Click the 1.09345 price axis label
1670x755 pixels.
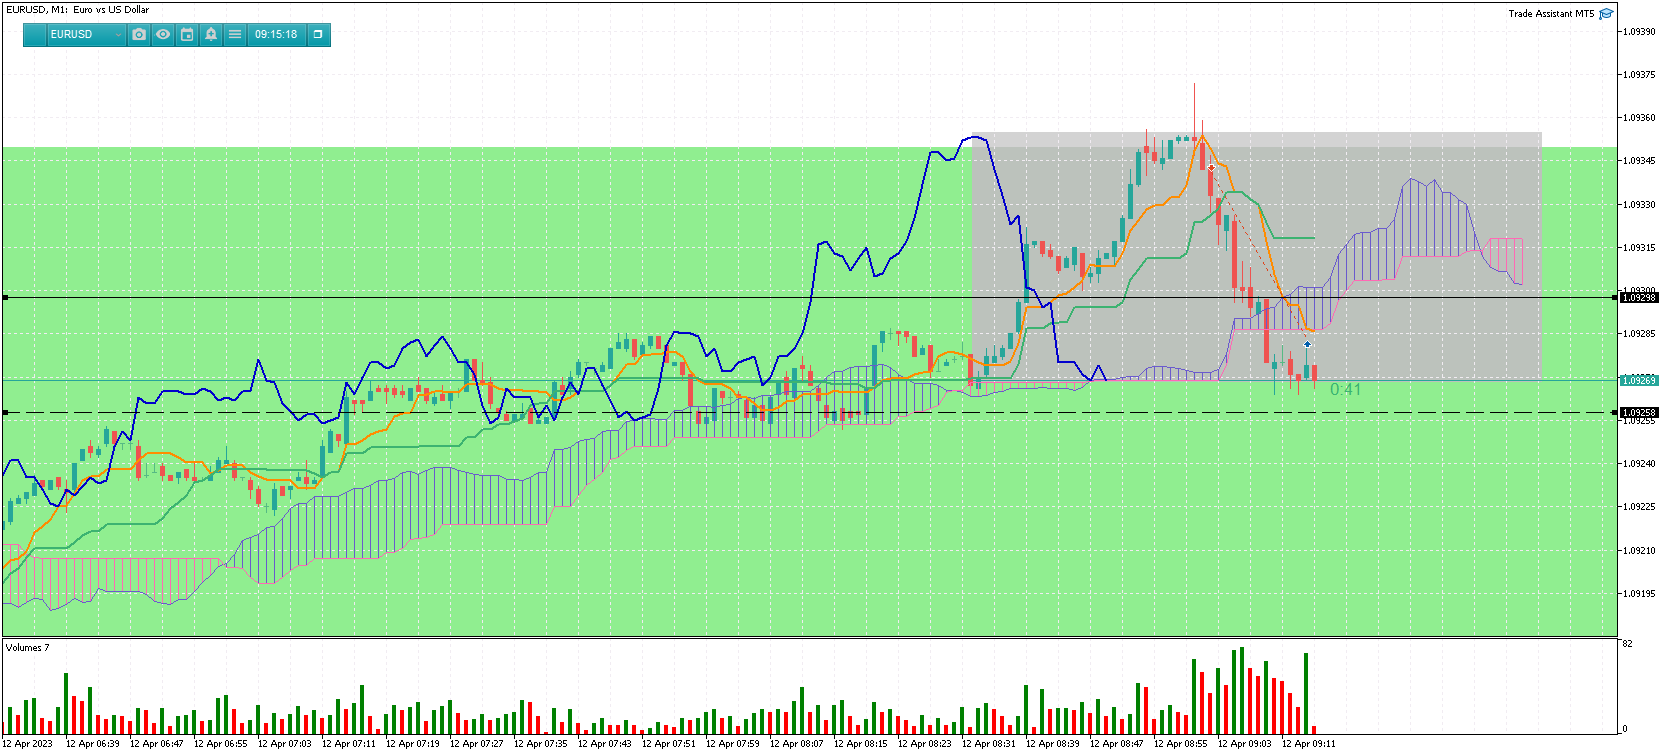tap(1639, 160)
